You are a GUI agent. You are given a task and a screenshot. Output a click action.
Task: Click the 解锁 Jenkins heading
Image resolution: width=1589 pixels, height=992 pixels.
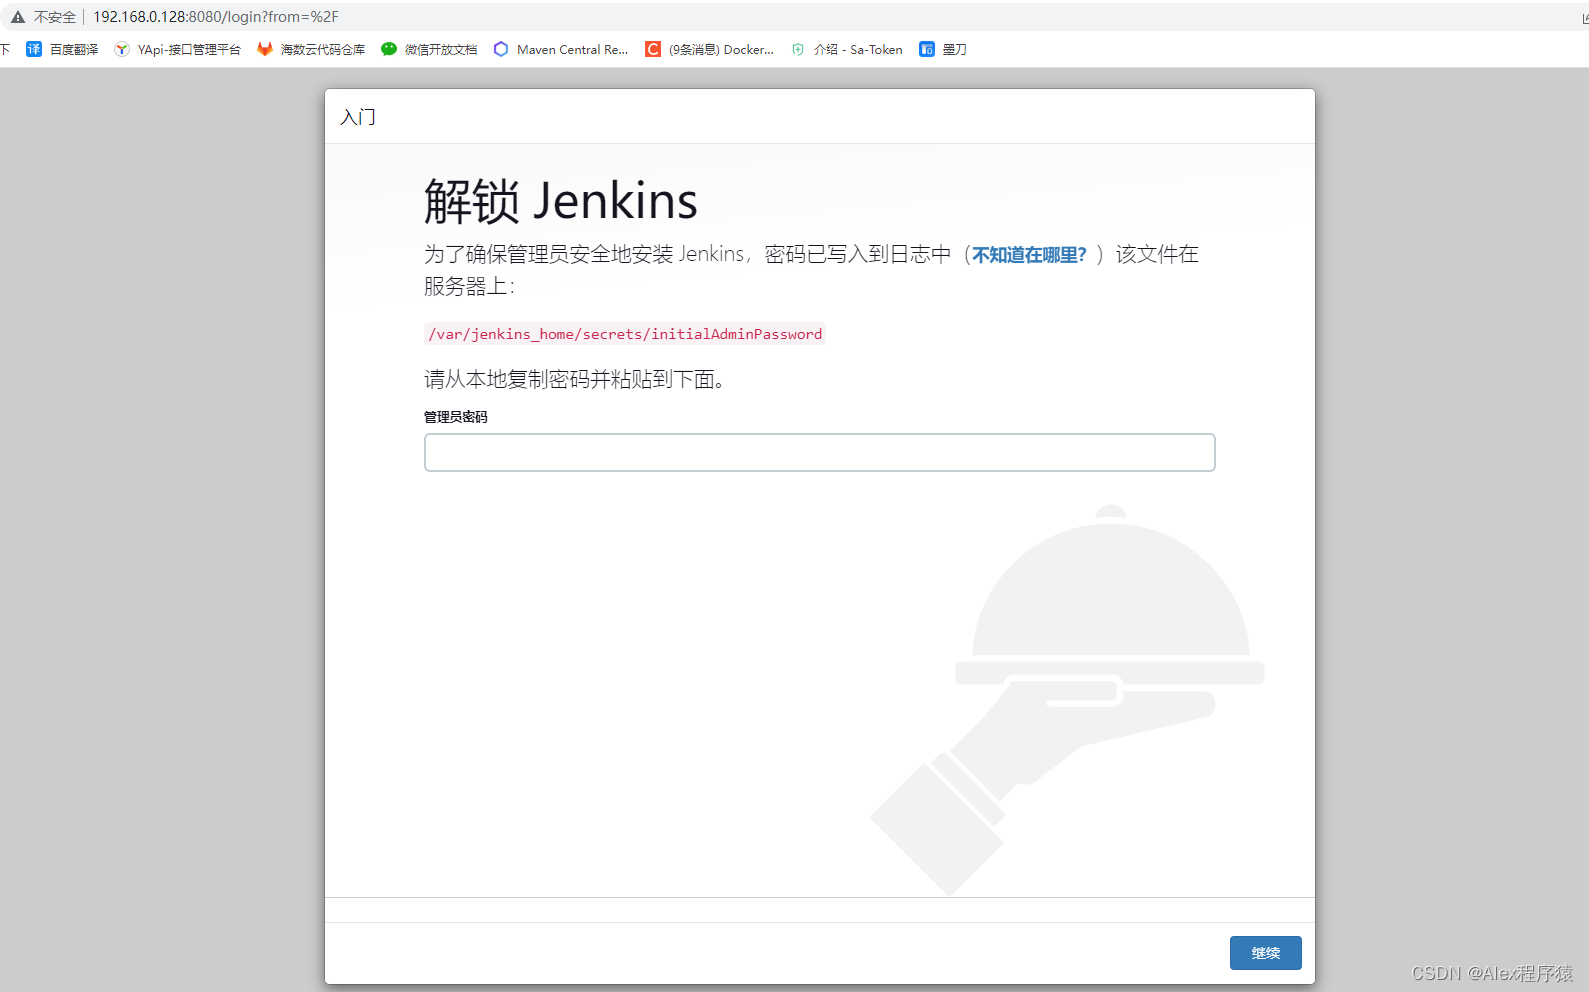pos(560,200)
